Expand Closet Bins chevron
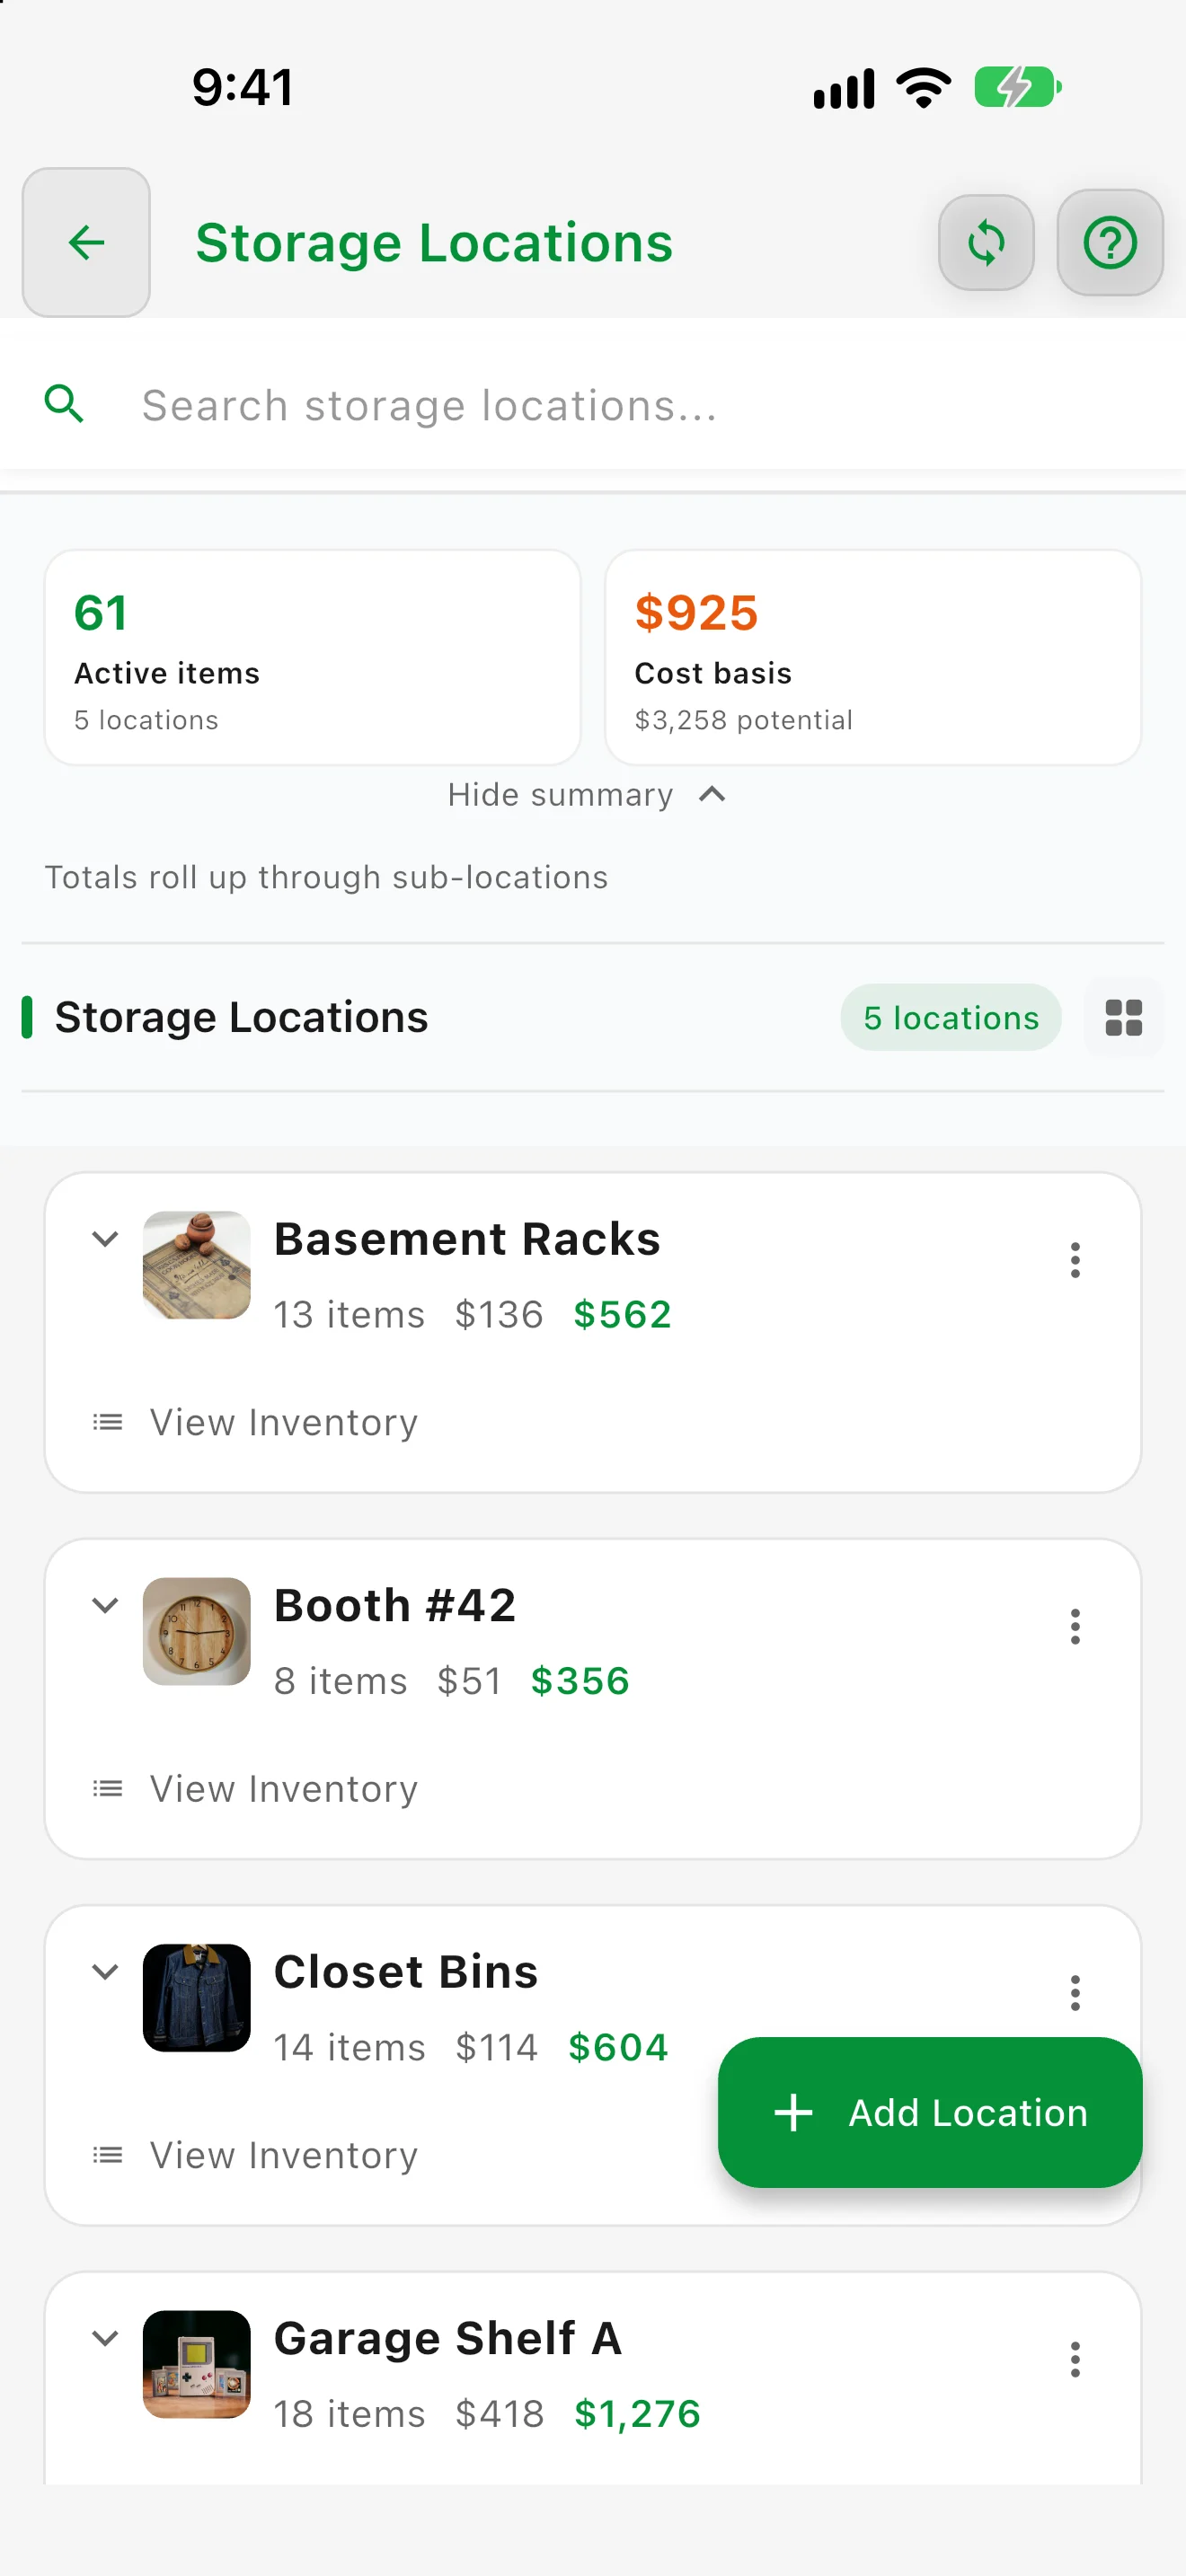 click(x=105, y=1971)
